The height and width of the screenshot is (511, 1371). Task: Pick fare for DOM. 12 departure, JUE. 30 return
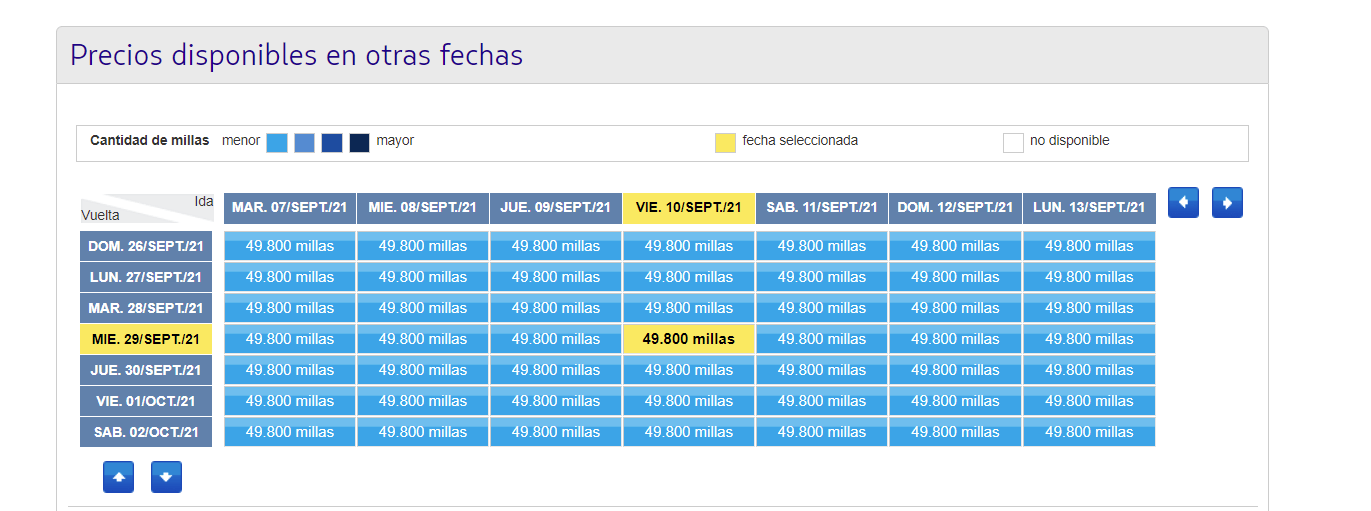click(955, 370)
